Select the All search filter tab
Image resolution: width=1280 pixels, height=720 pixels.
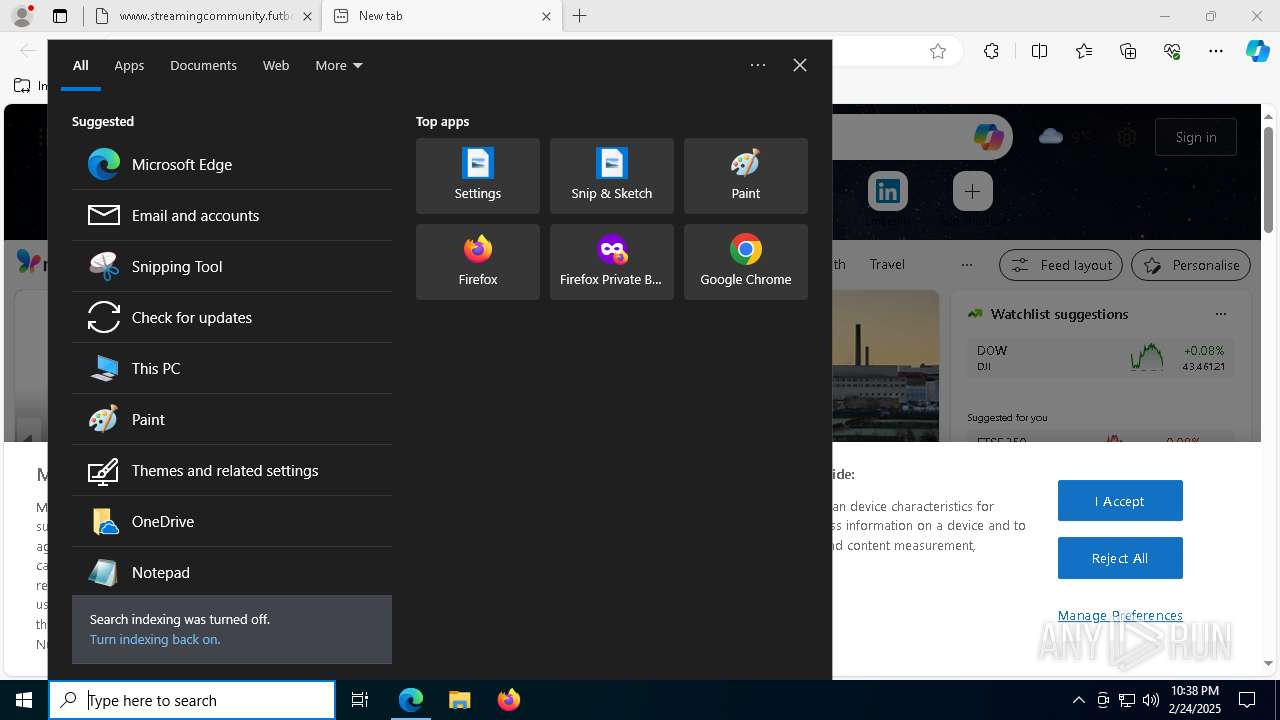tap(81, 65)
